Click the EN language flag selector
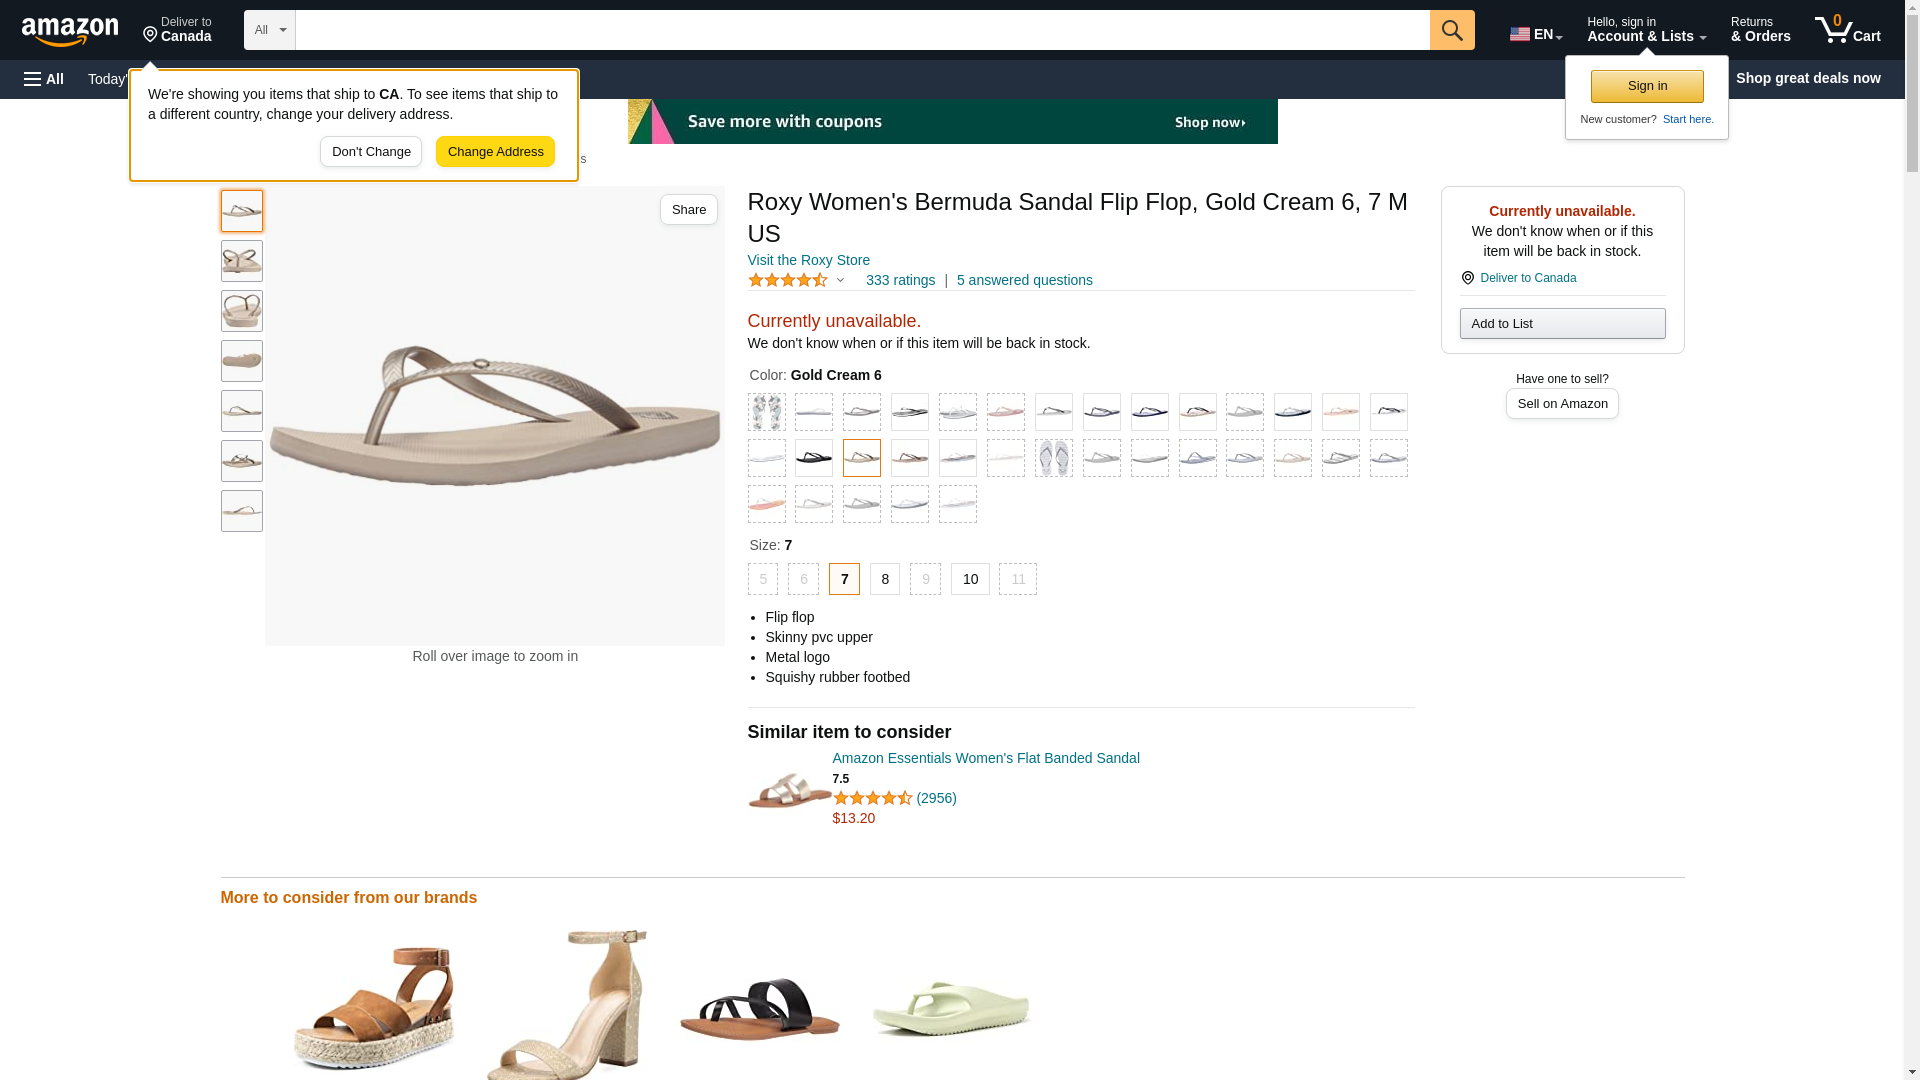 tap(1536, 33)
